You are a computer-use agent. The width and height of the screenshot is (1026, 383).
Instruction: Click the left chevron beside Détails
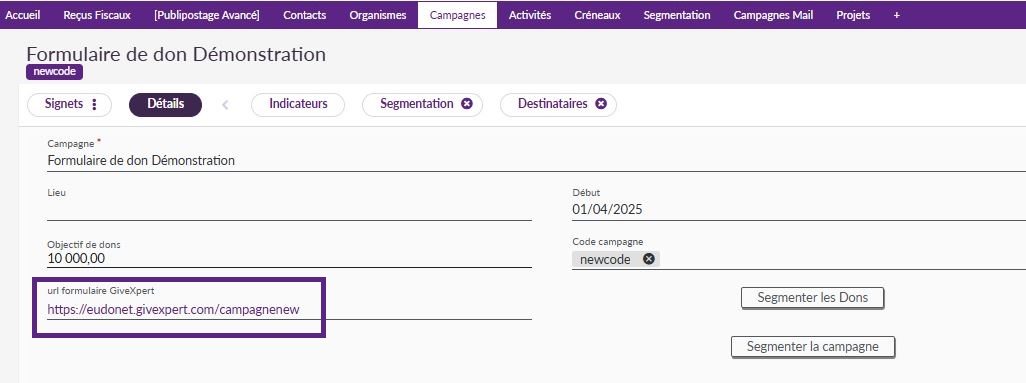[x=225, y=105]
